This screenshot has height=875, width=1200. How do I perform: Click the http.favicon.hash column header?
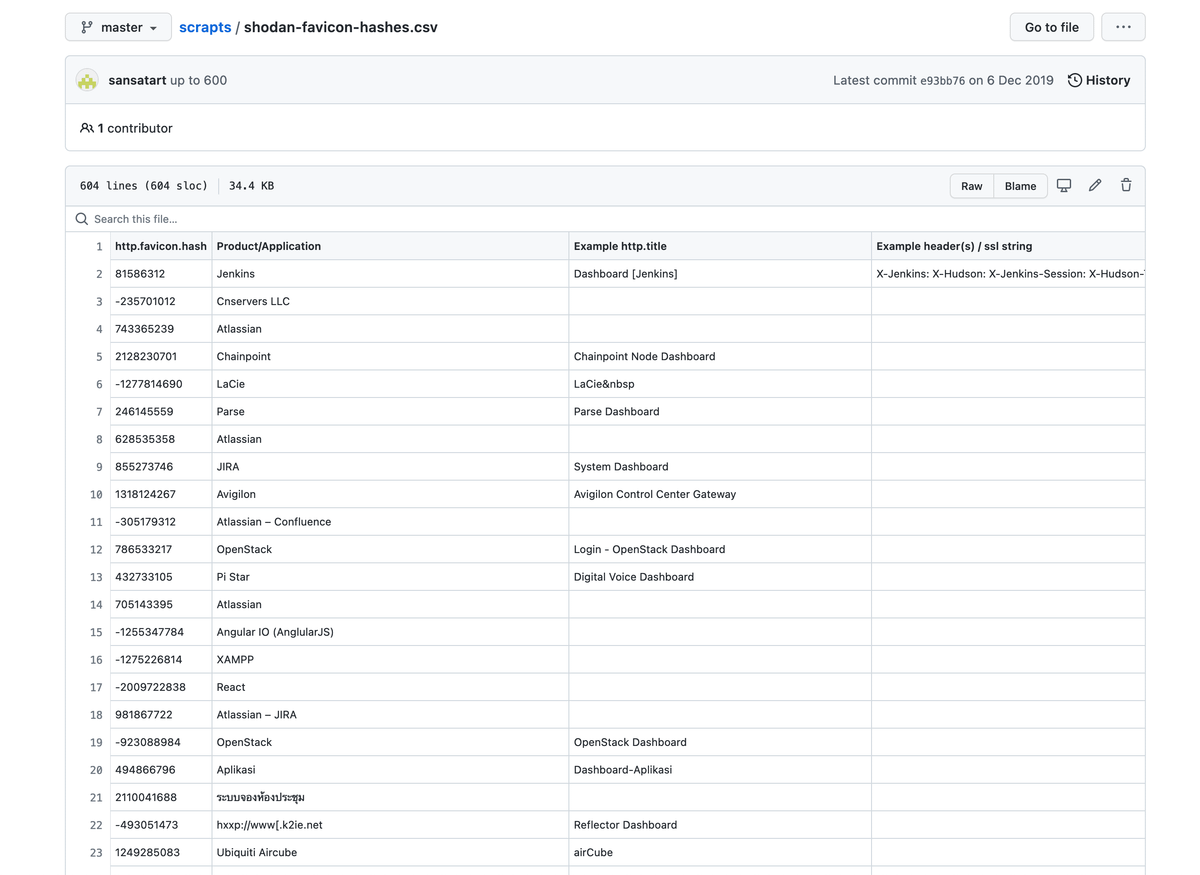[x=161, y=246]
